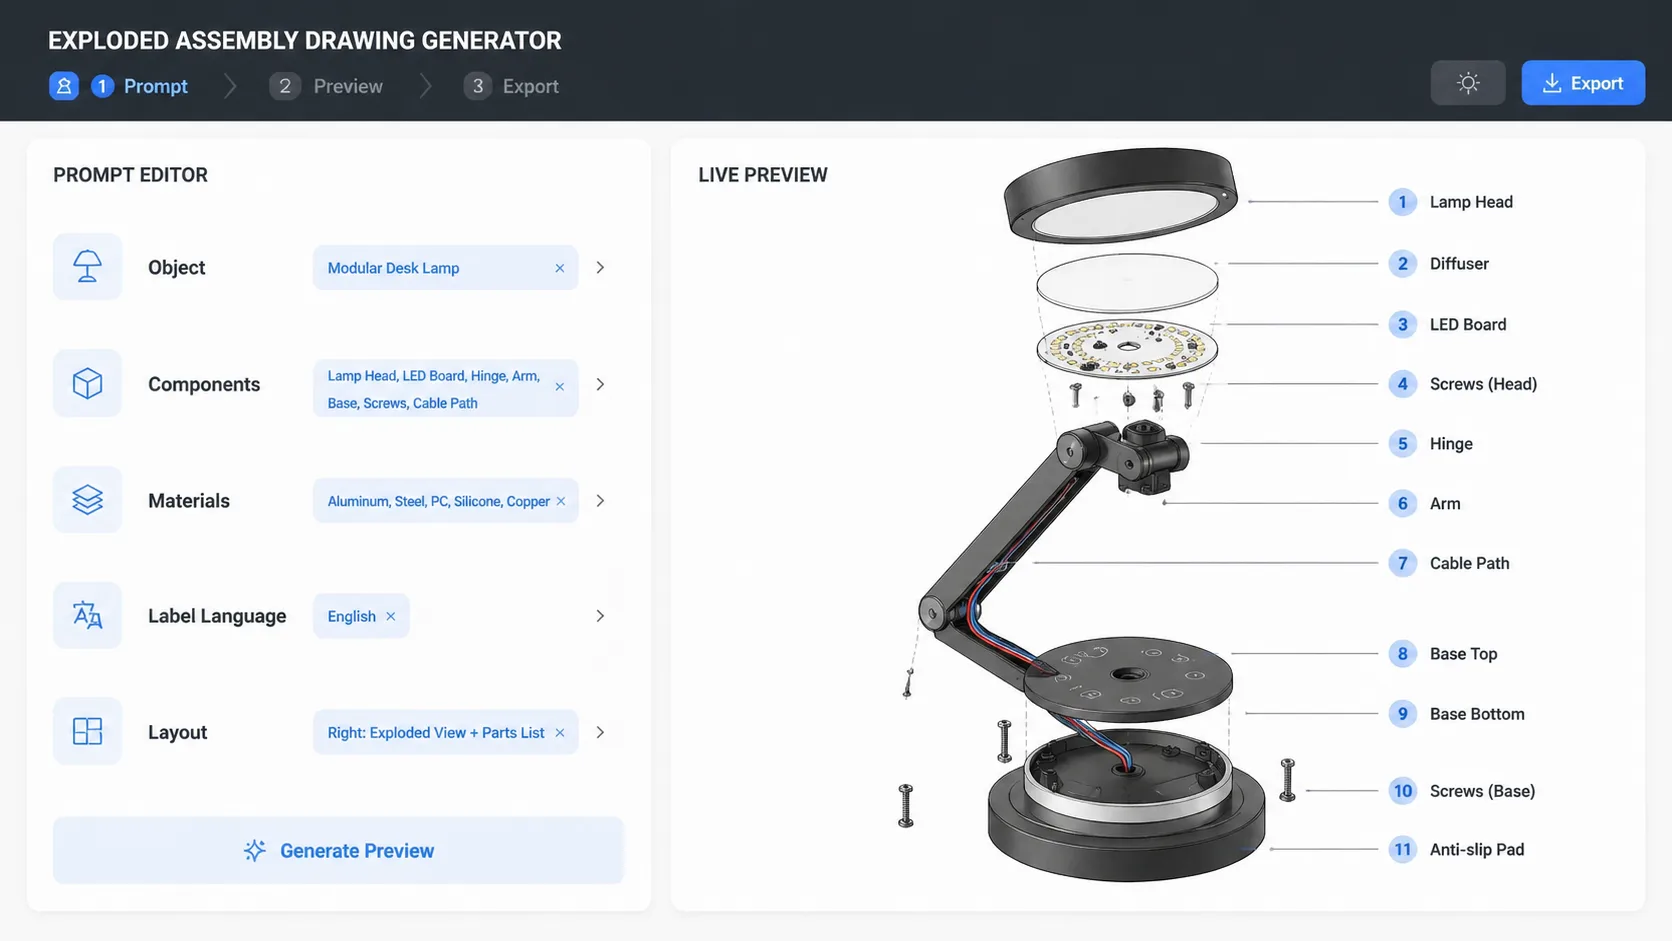
Task: Click the Generate Preview button
Action: click(x=338, y=850)
